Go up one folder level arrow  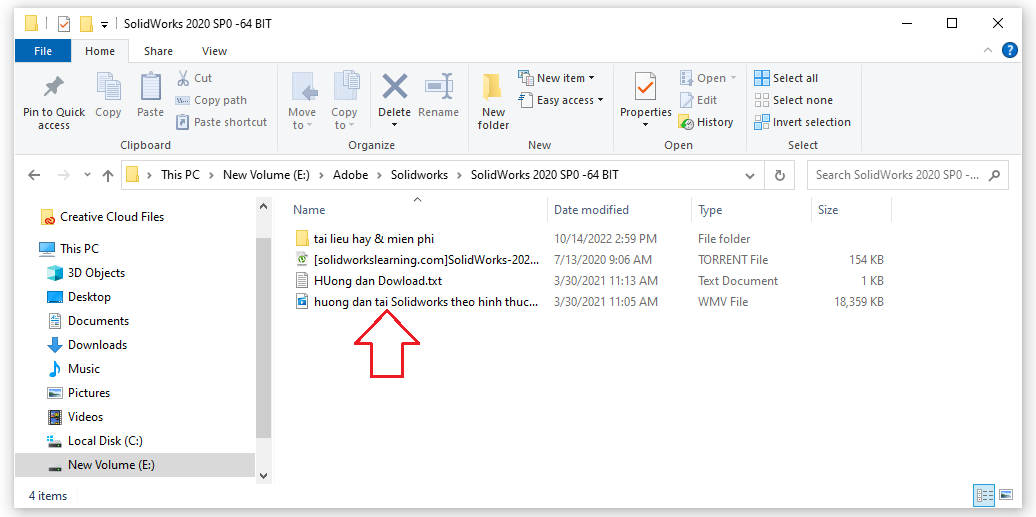click(108, 175)
